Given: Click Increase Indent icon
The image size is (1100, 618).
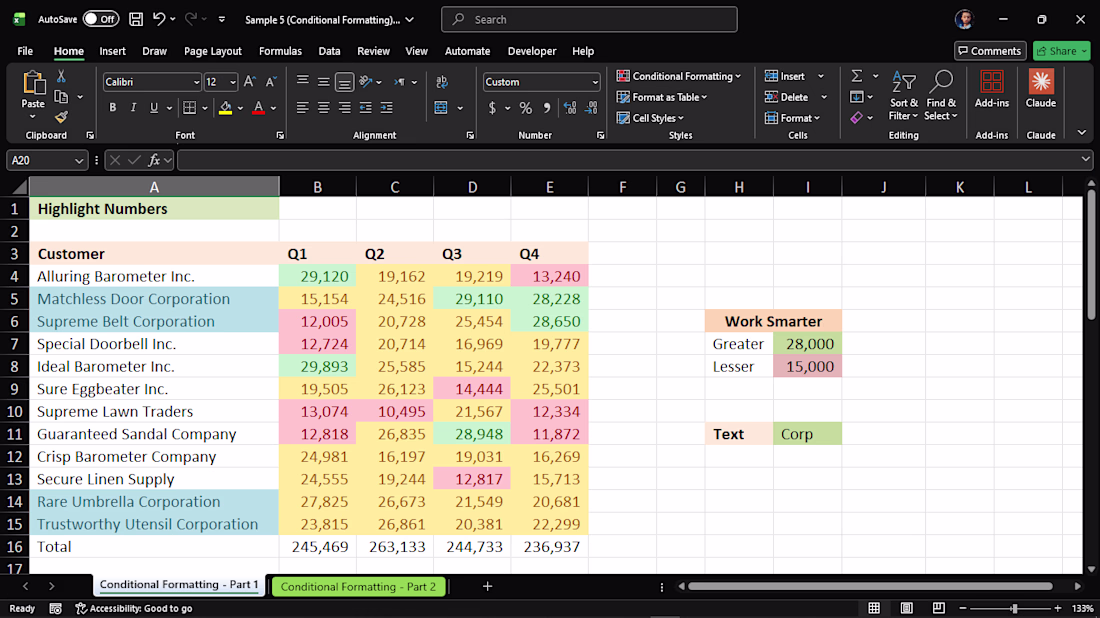Looking at the screenshot, I should click(x=387, y=107).
